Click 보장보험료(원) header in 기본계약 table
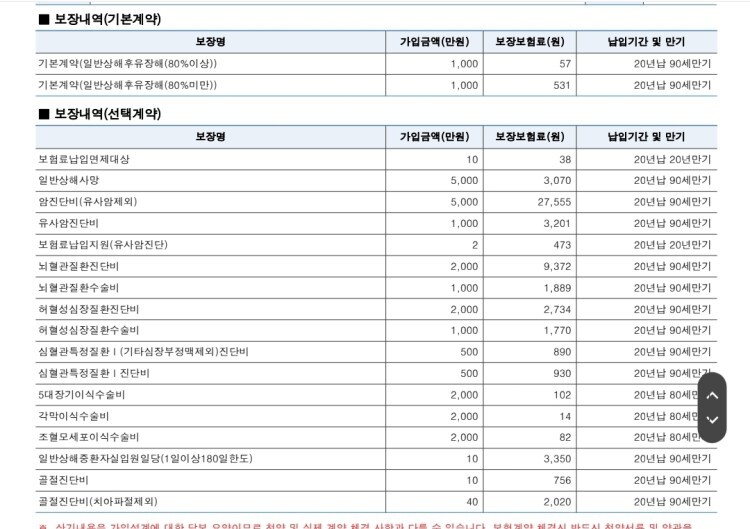 [529, 42]
